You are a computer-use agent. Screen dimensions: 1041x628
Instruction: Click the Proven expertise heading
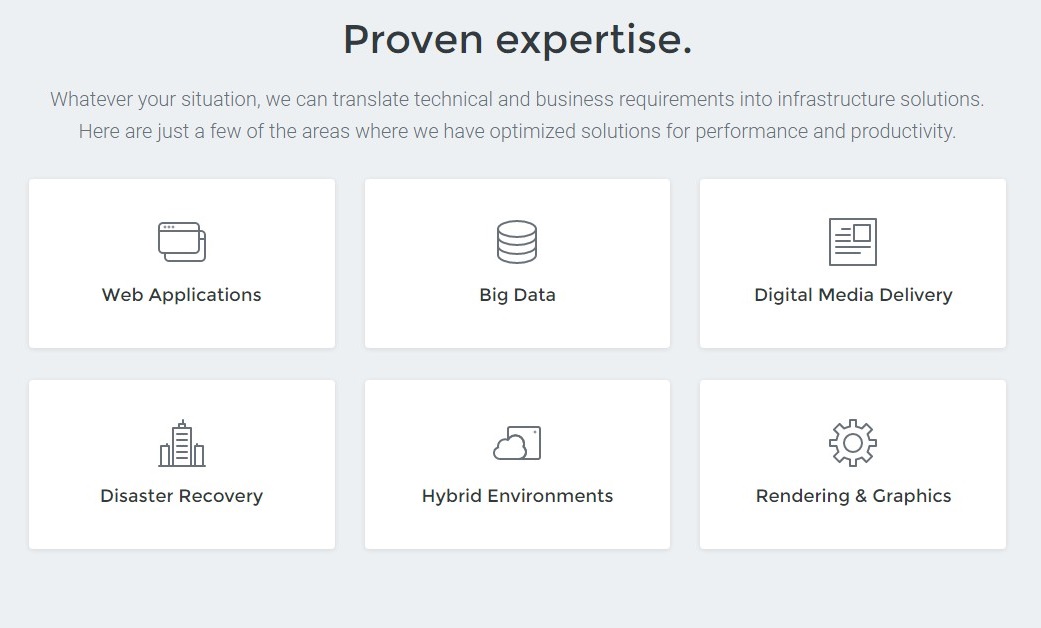click(517, 40)
